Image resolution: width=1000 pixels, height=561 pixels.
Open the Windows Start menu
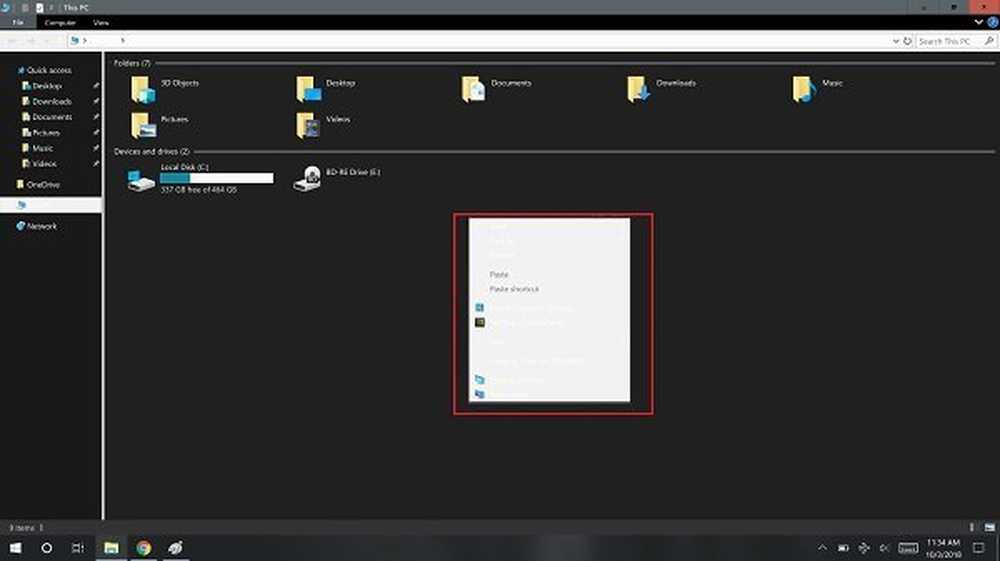pyautogui.click(x=16, y=548)
